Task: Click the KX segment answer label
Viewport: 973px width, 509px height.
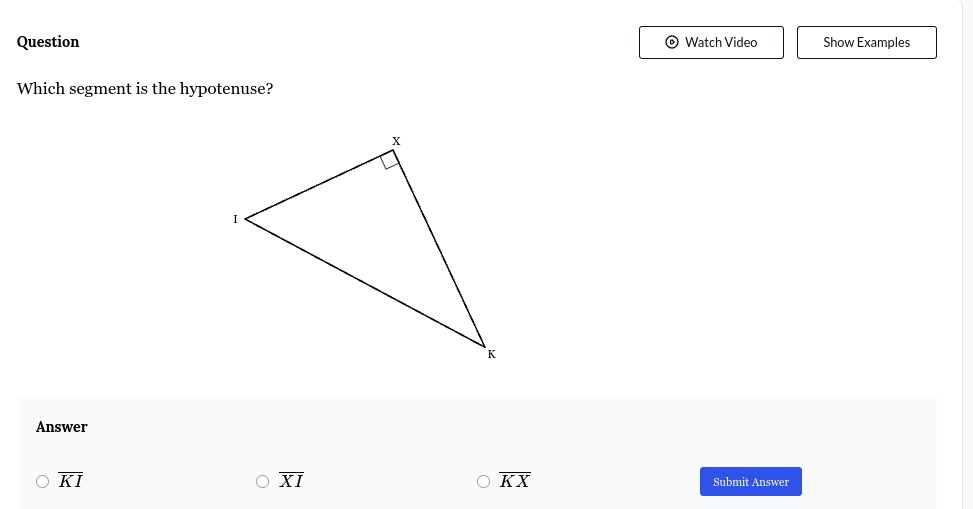Action: click(x=514, y=480)
